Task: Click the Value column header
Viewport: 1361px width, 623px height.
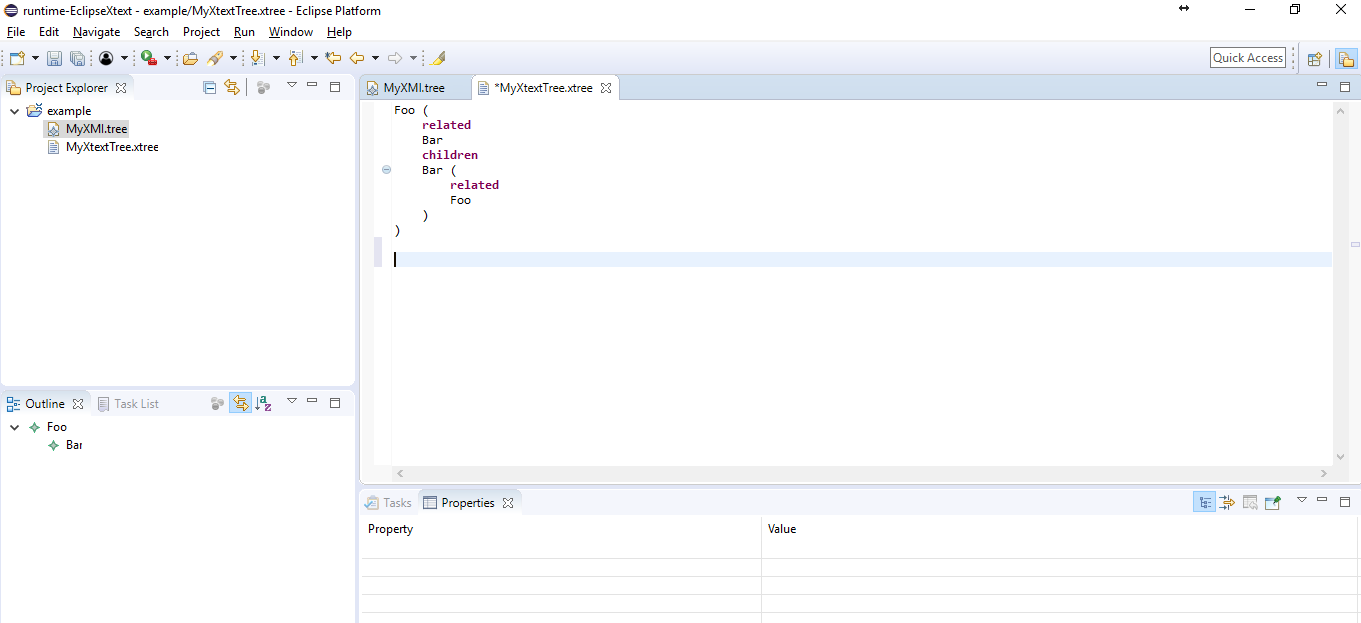Action: coord(1060,529)
